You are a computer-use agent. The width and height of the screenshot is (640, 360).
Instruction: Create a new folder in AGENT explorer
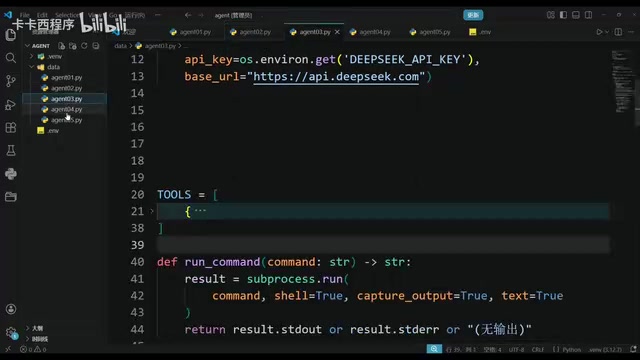(x=73, y=46)
